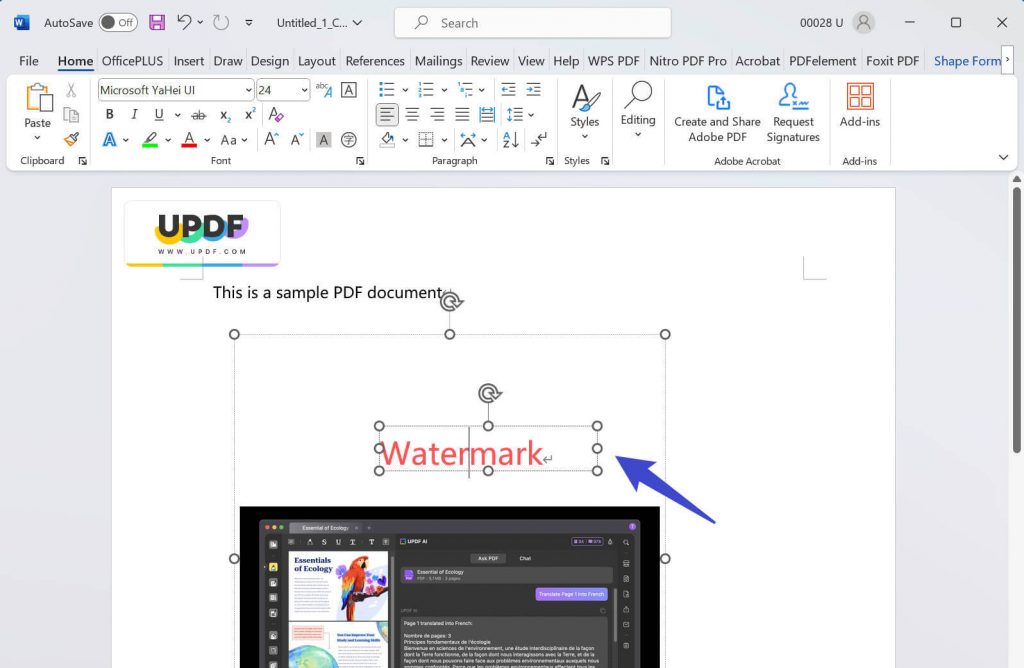Apply strikethrough formatting
This screenshot has height=668, width=1024.
(x=198, y=114)
